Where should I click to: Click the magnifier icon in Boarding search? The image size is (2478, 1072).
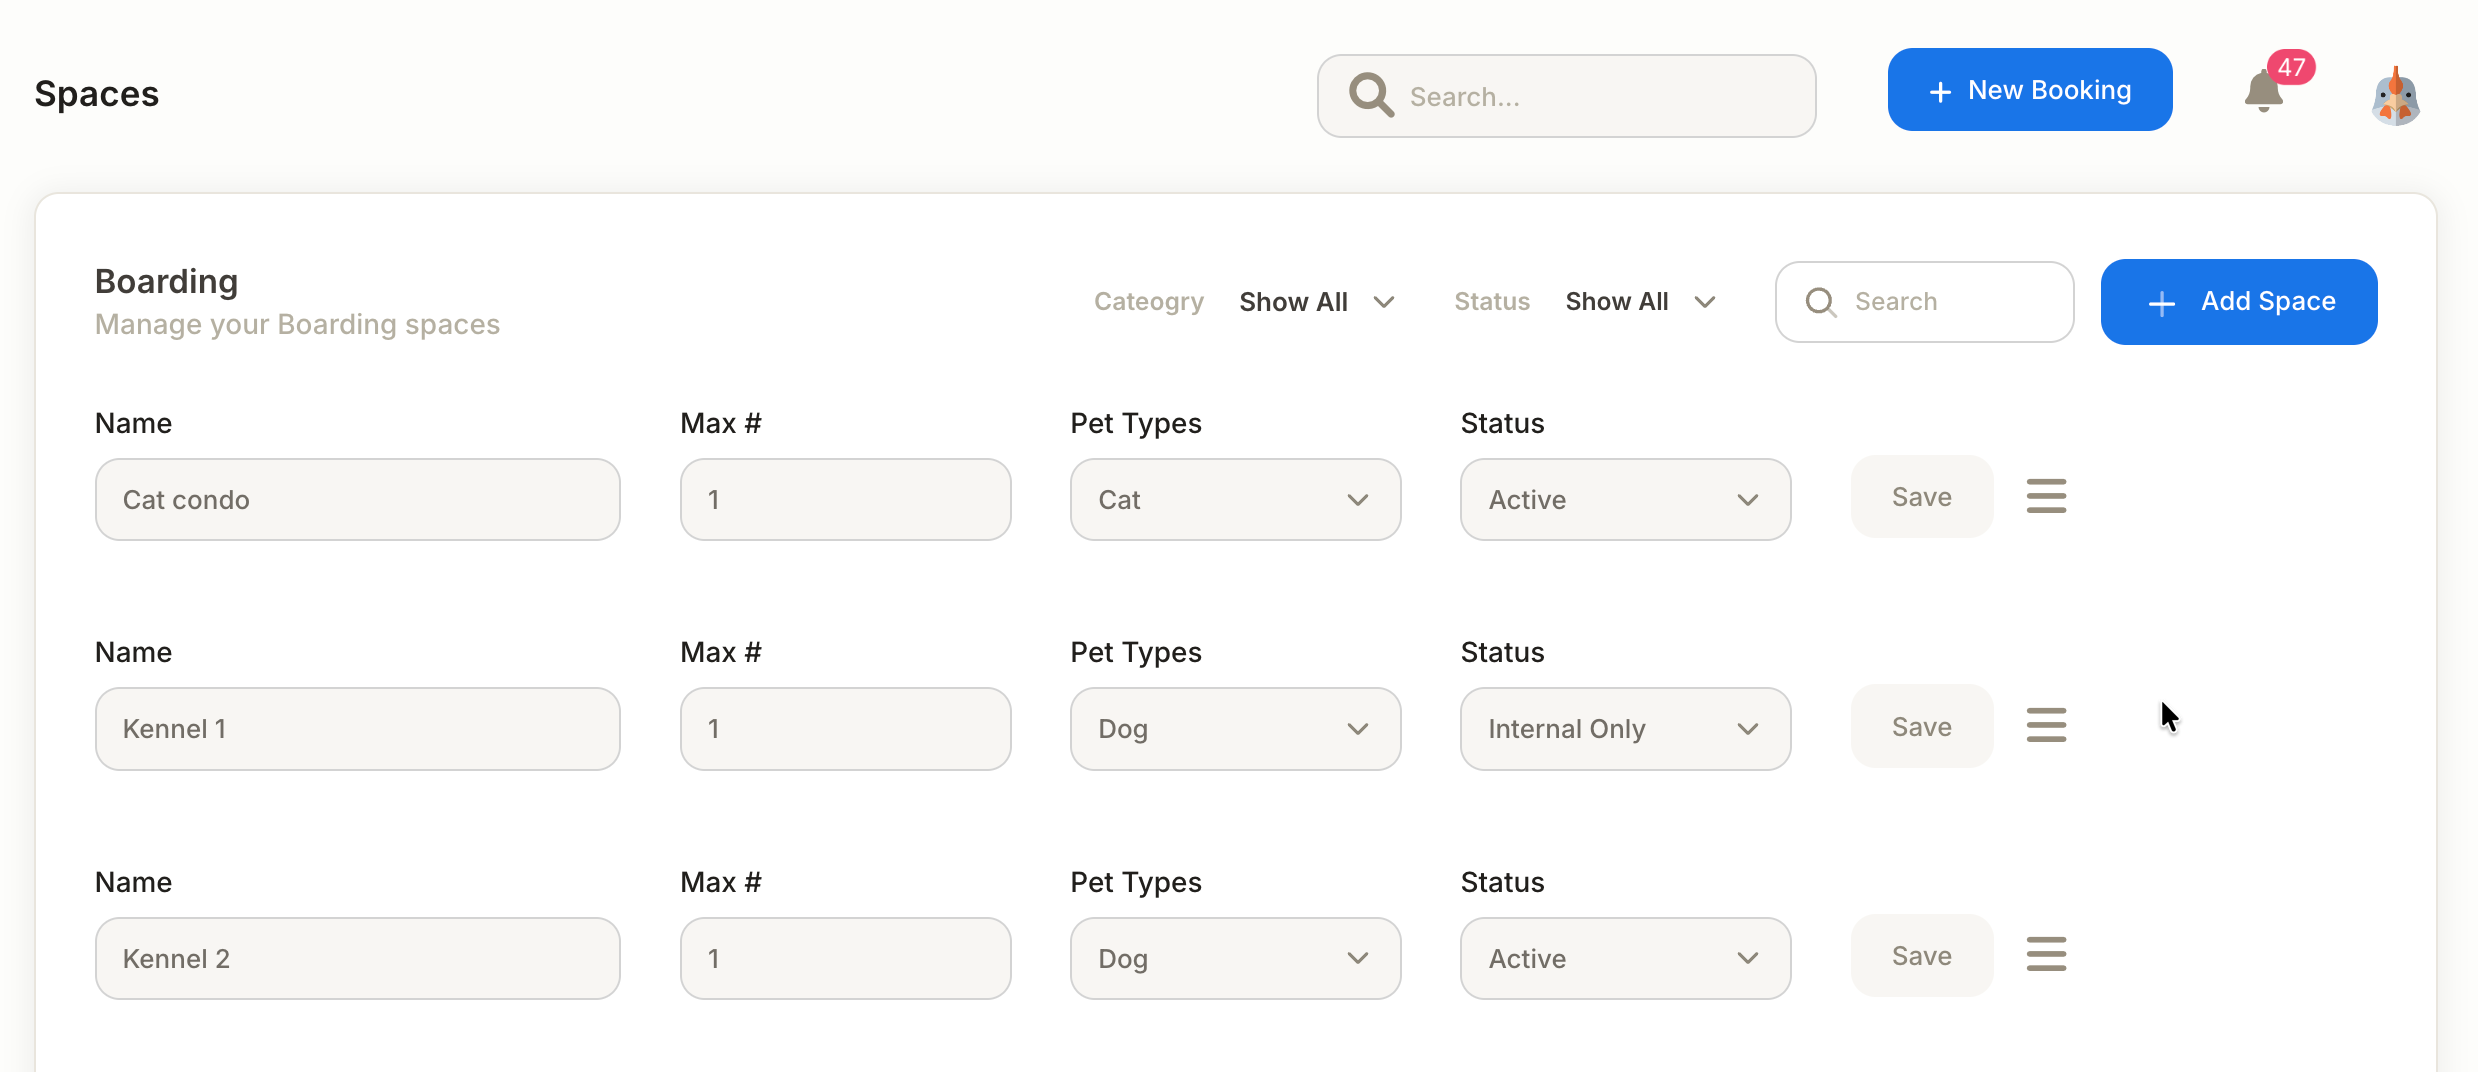coord(1821,302)
